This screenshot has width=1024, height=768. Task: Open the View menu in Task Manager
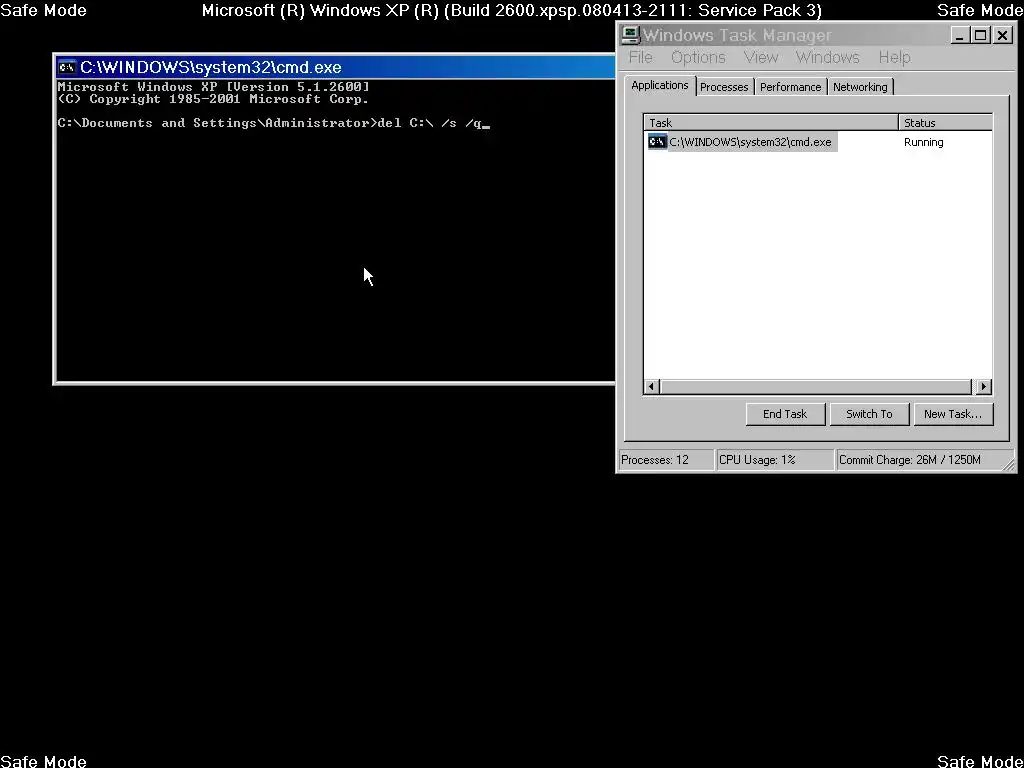click(761, 57)
